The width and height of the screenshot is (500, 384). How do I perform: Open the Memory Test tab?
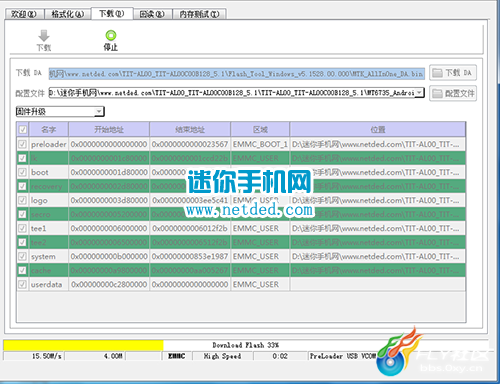tap(199, 14)
